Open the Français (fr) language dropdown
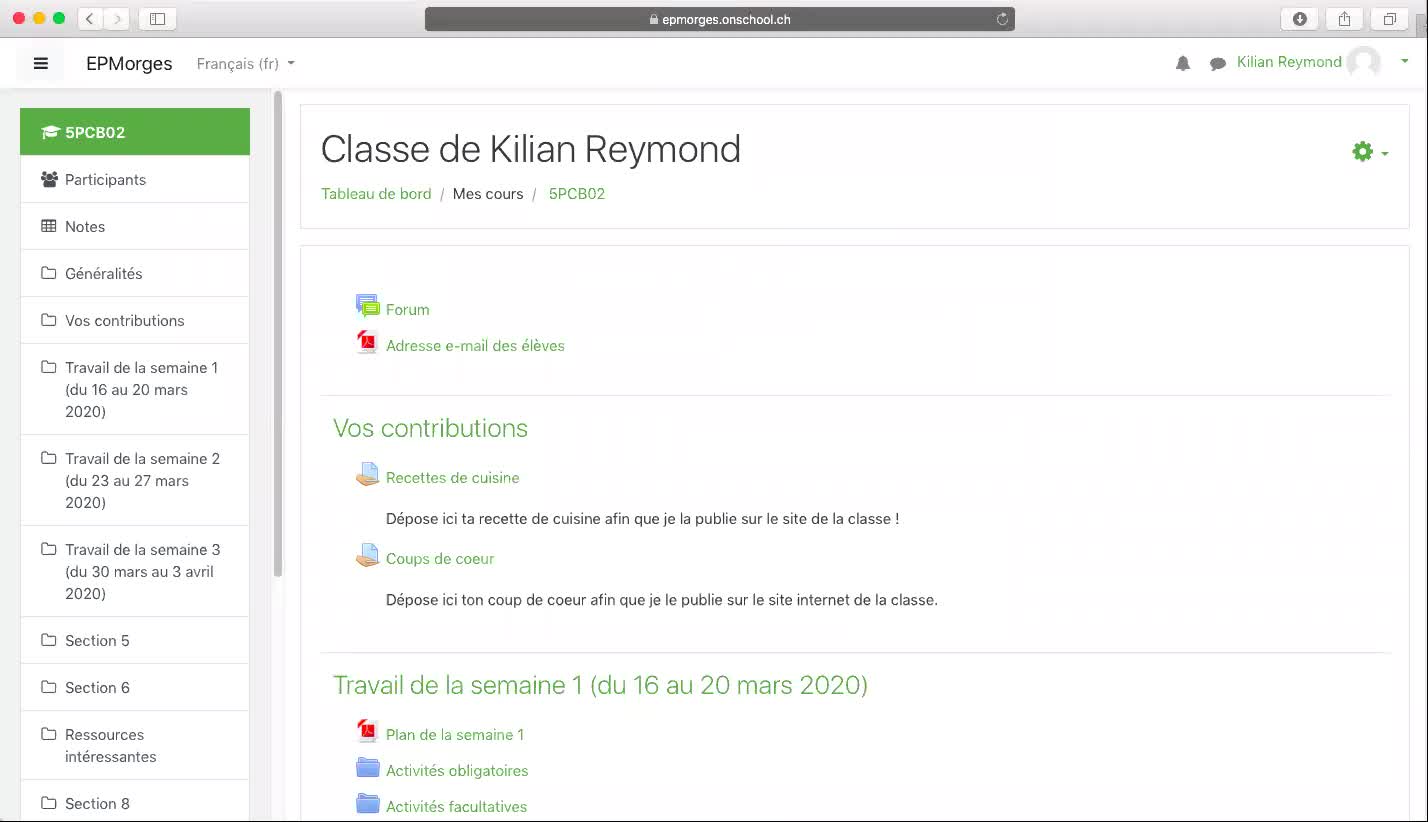This screenshot has width=1428, height=822. point(245,63)
